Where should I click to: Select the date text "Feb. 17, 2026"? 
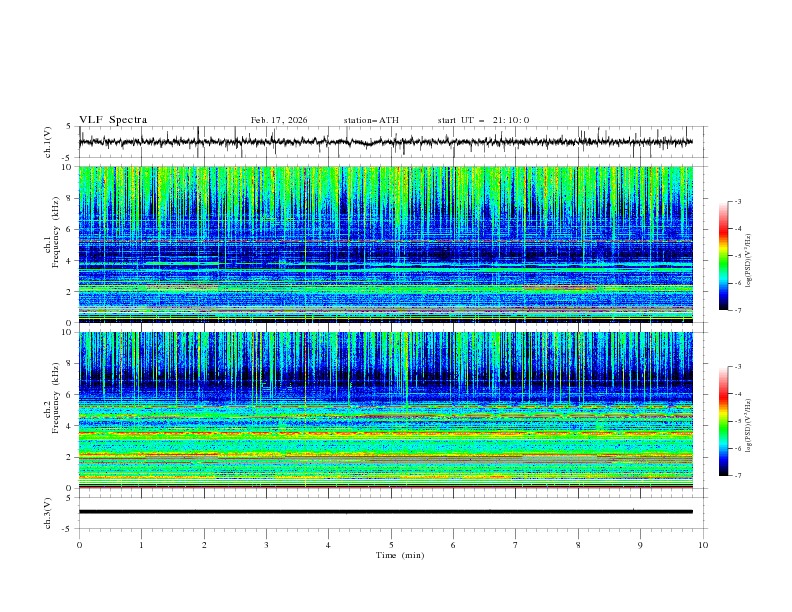pos(279,120)
